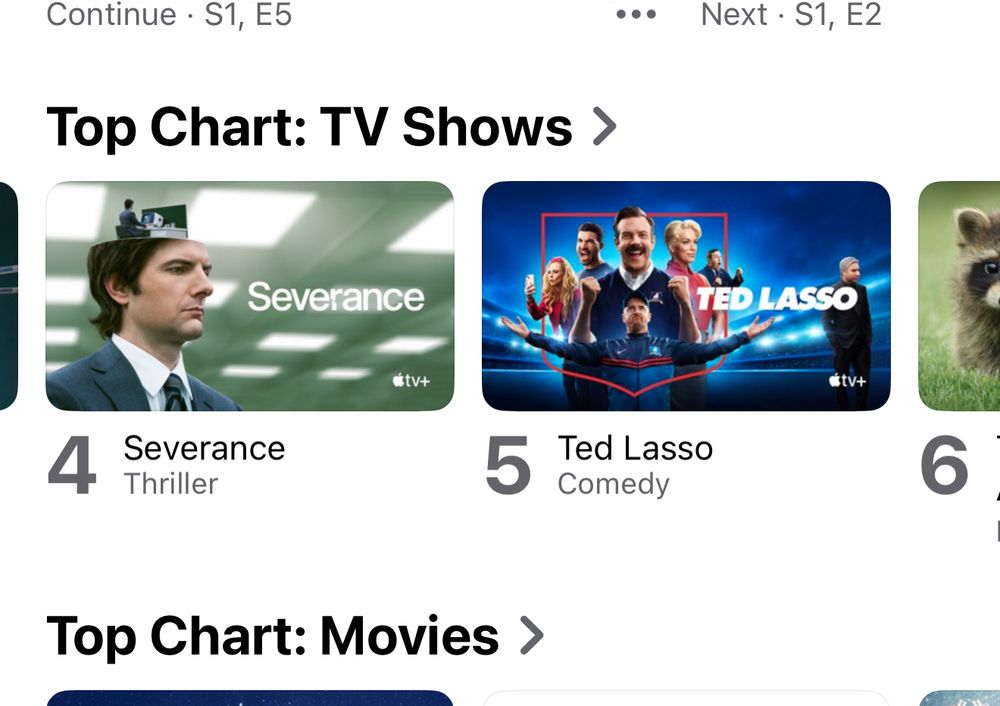Screen dimensions: 1000x706
Task: Expand Top Chart: TV Shows chevron
Action: click(604, 126)
